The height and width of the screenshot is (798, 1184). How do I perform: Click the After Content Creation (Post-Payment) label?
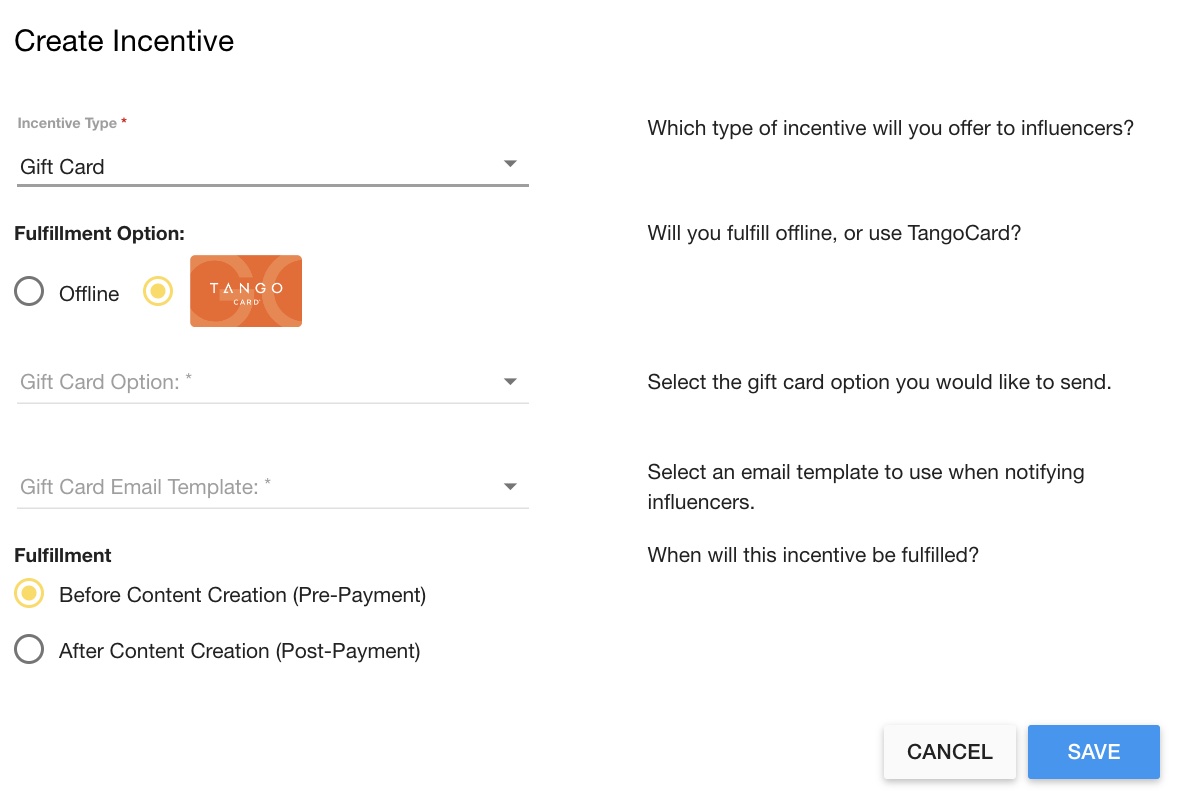tap(239, 651)
